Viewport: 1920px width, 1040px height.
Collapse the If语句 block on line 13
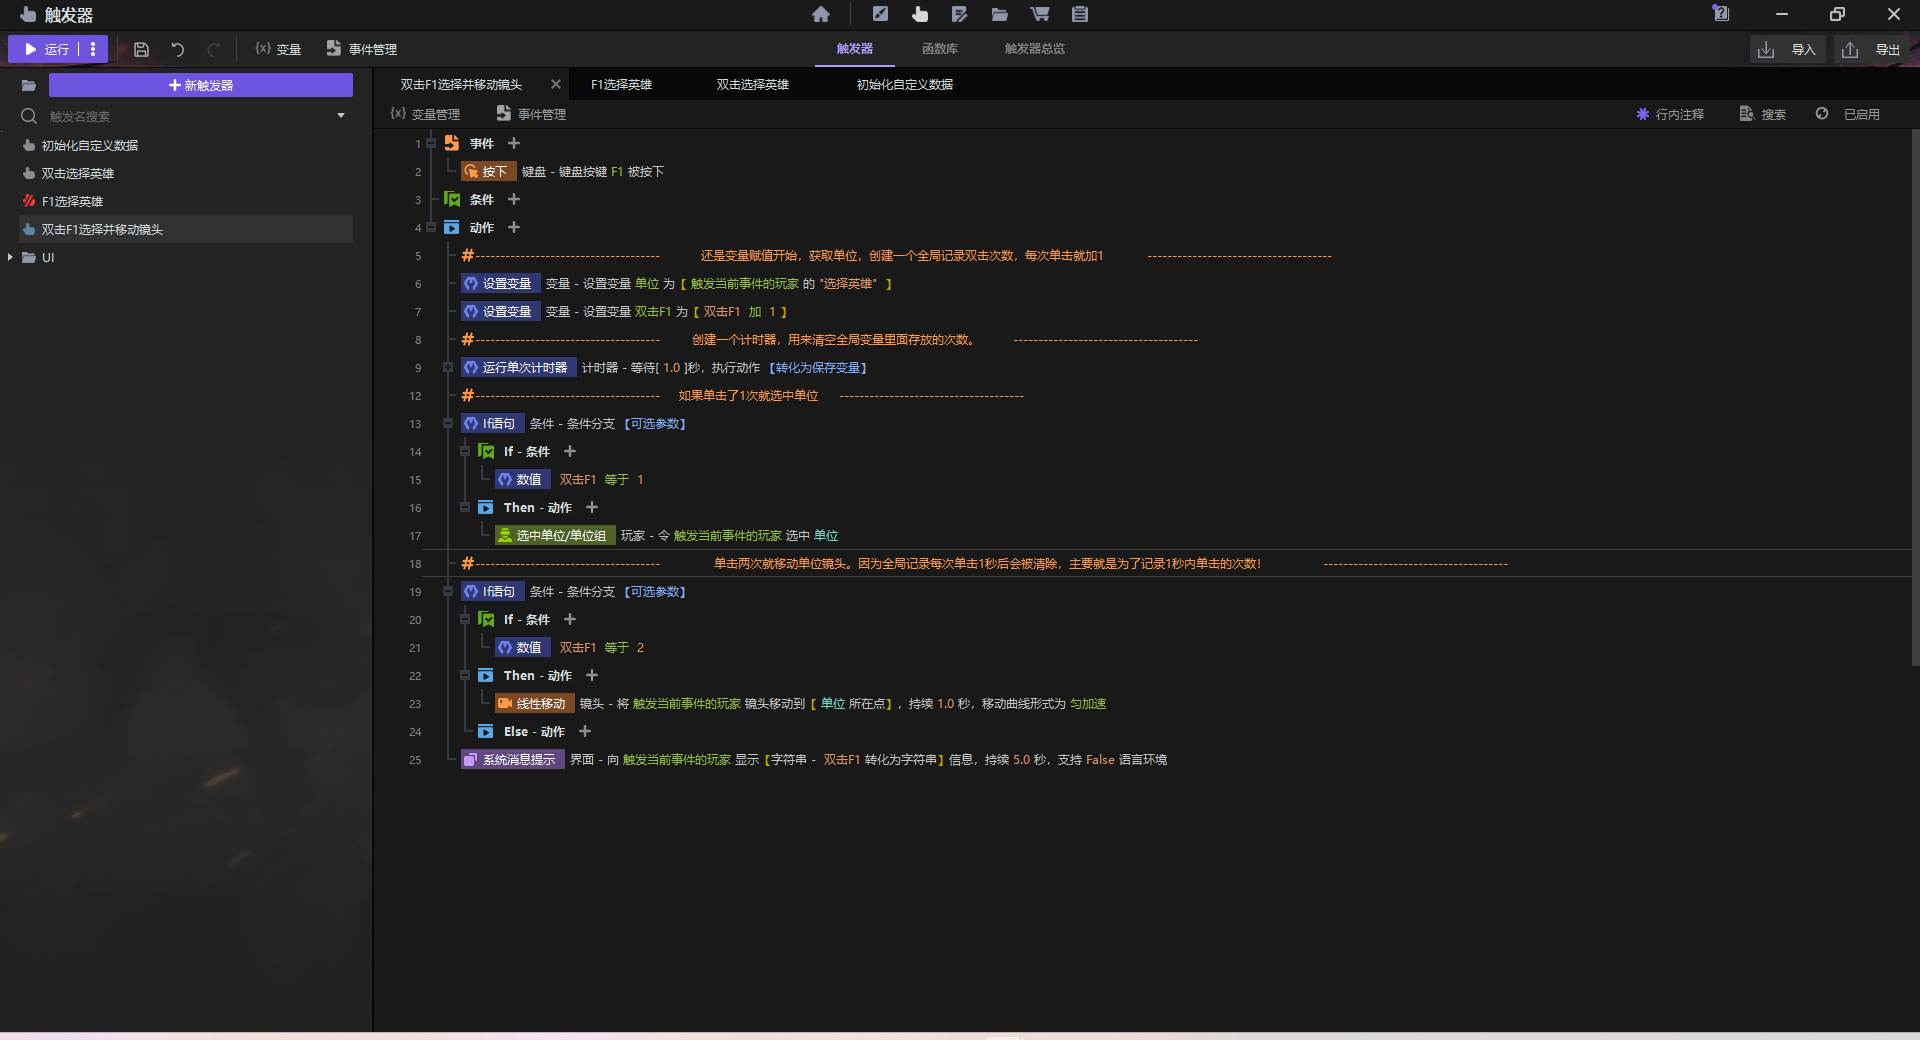448,423
